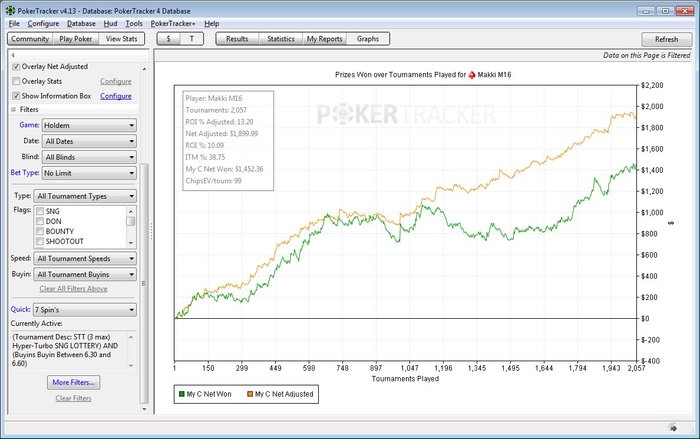Open the Tools menu
The height and width of the screenshot is (439, 700).
[134, 24]
